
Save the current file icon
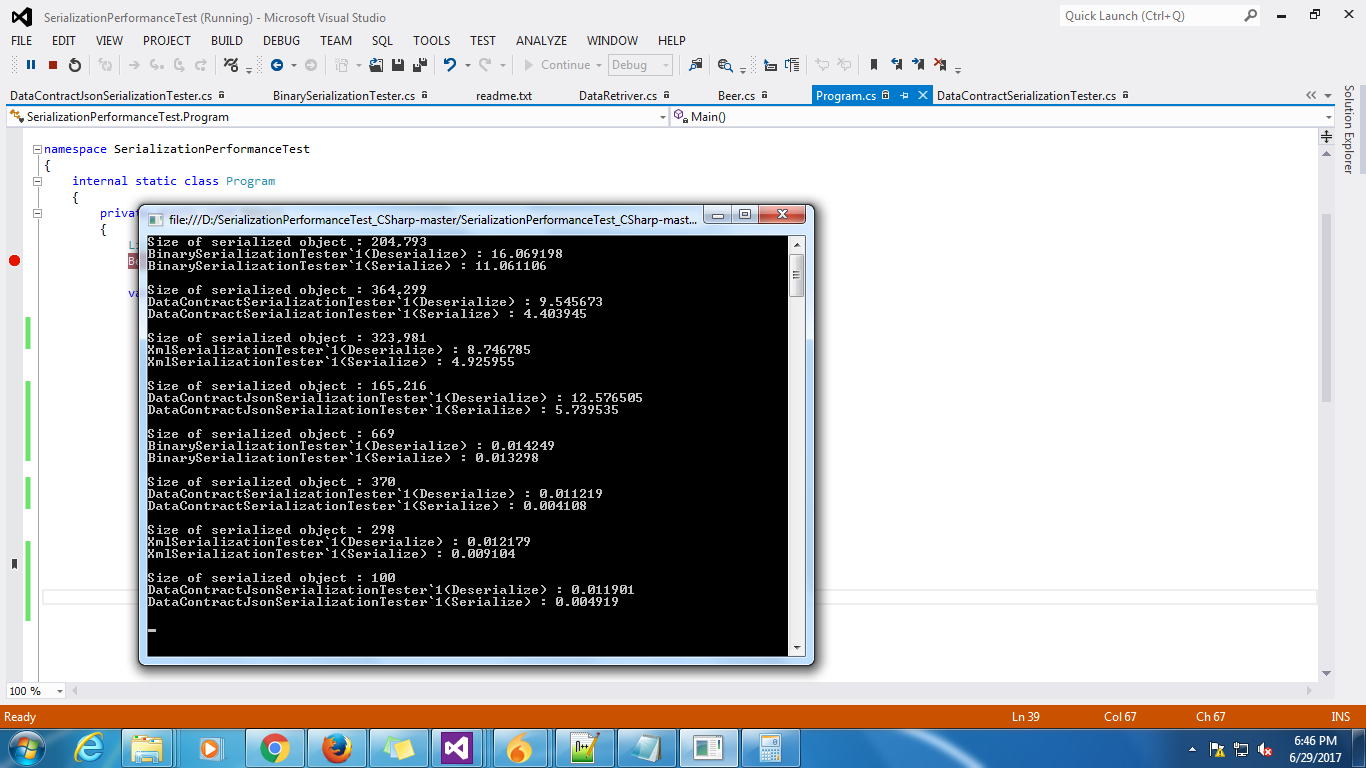point(398,65)
